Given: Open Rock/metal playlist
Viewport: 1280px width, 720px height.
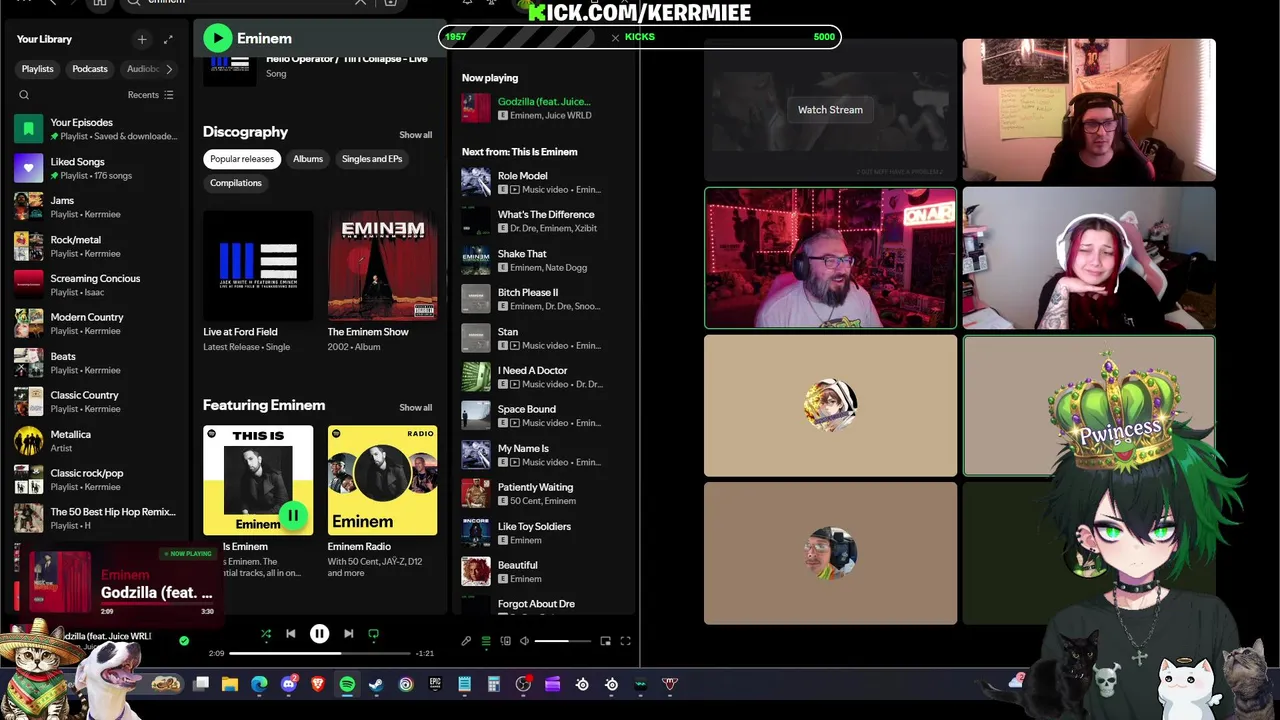Looking at the screenshot, I should coord(97,246).
